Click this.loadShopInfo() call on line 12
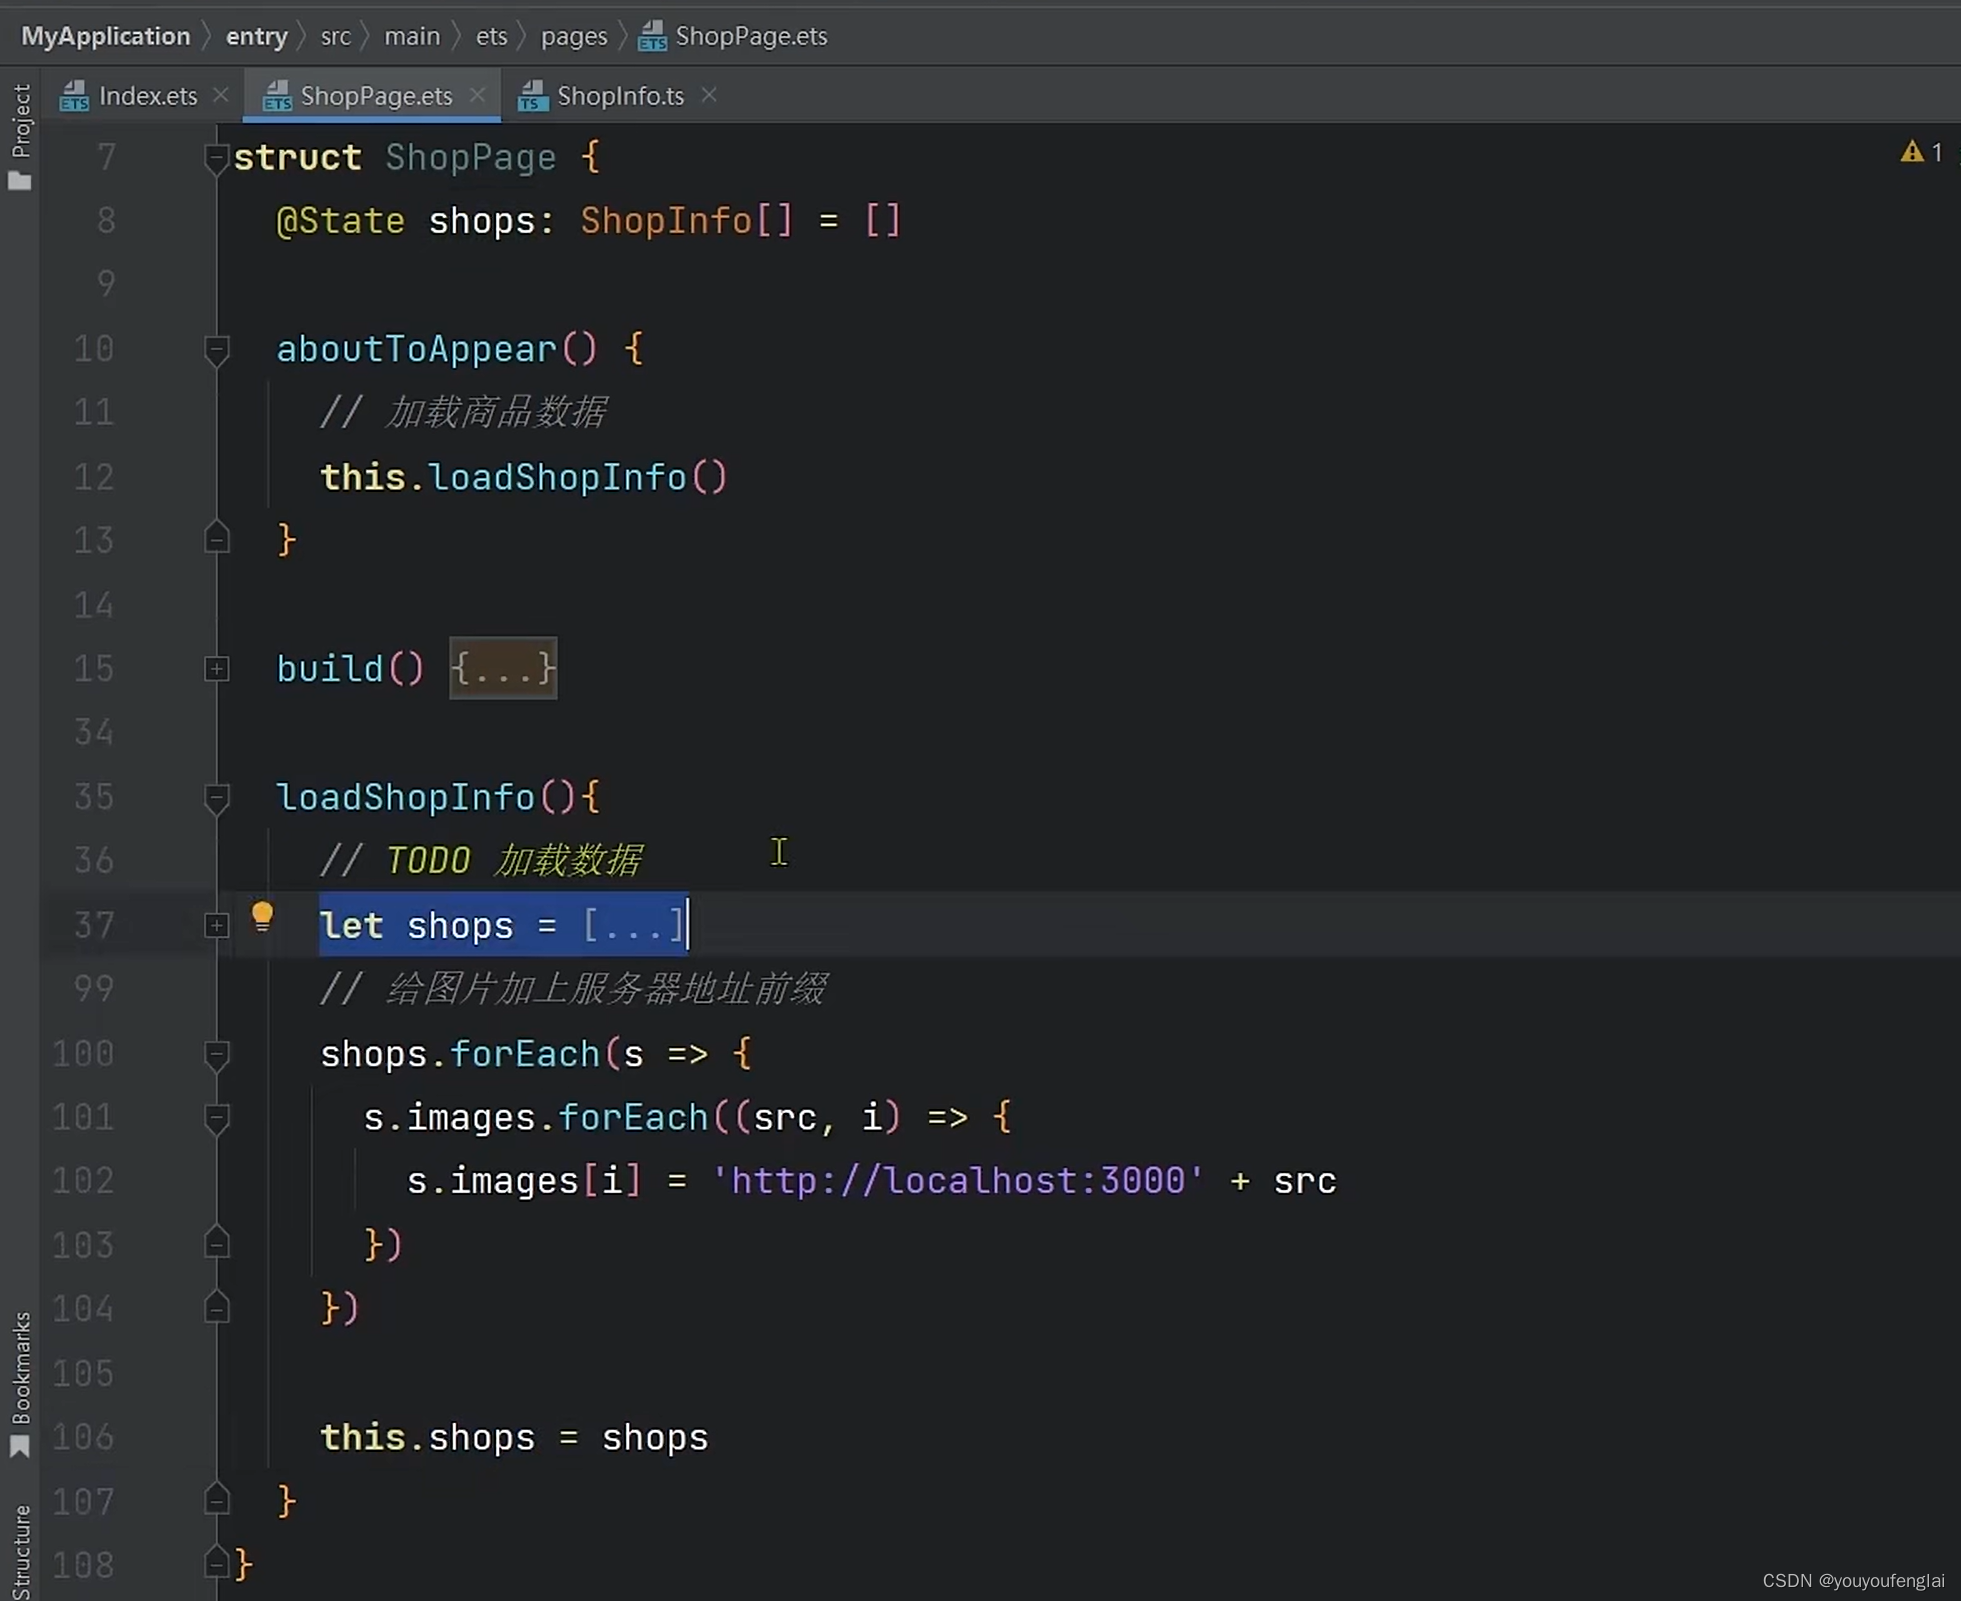Image resolution: width=1961 pixels, height=1601 pixels. coord(523,477)
